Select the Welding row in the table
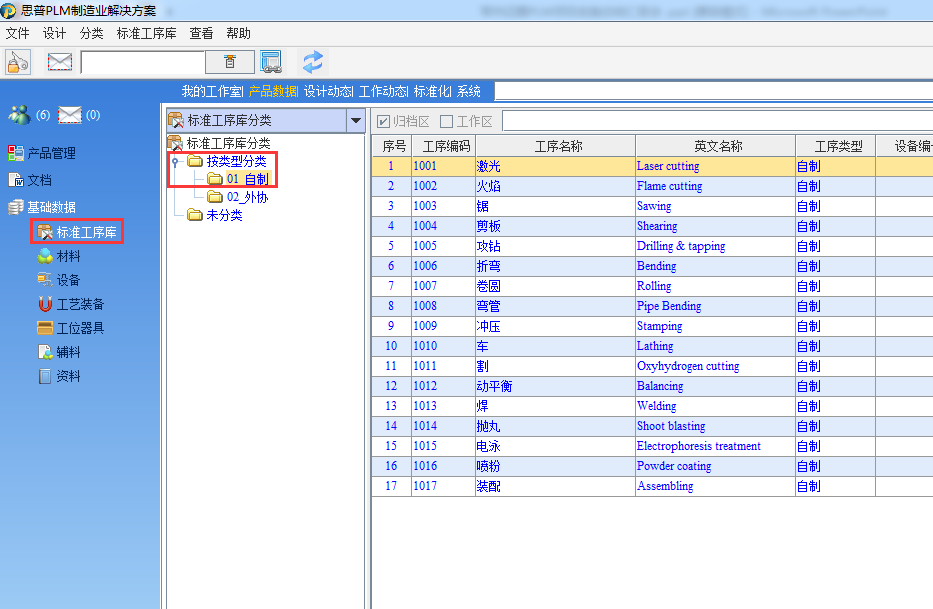Viewport: 933px width, 609px height. point(656,406)
